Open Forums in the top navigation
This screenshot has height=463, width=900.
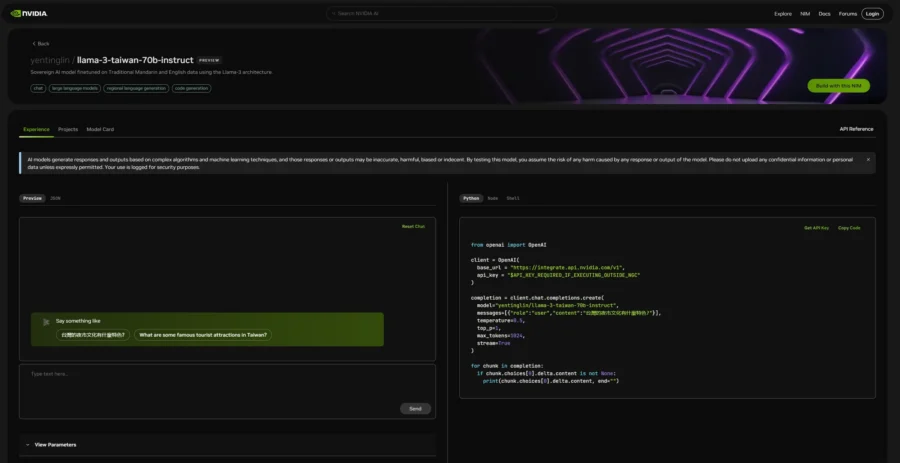click(848, 14)
